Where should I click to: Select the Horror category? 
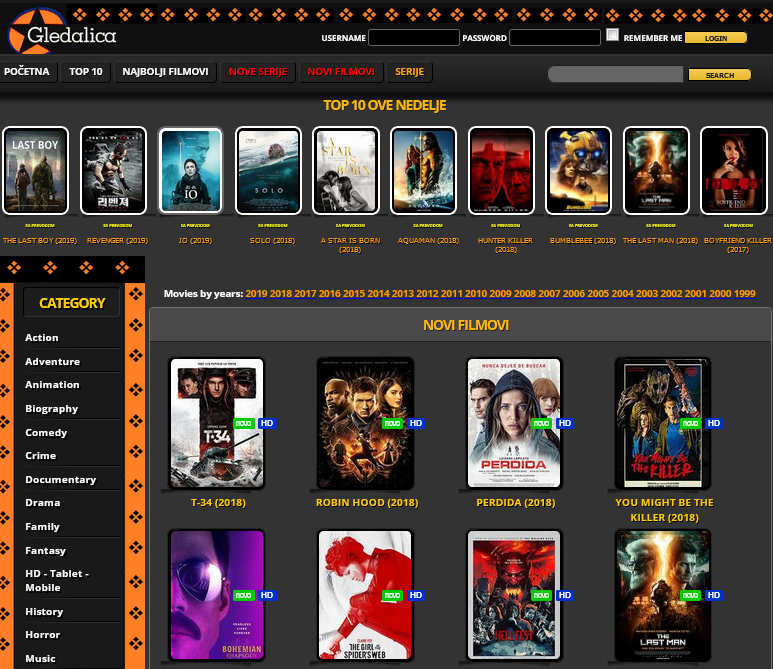(x=42, y=634)
